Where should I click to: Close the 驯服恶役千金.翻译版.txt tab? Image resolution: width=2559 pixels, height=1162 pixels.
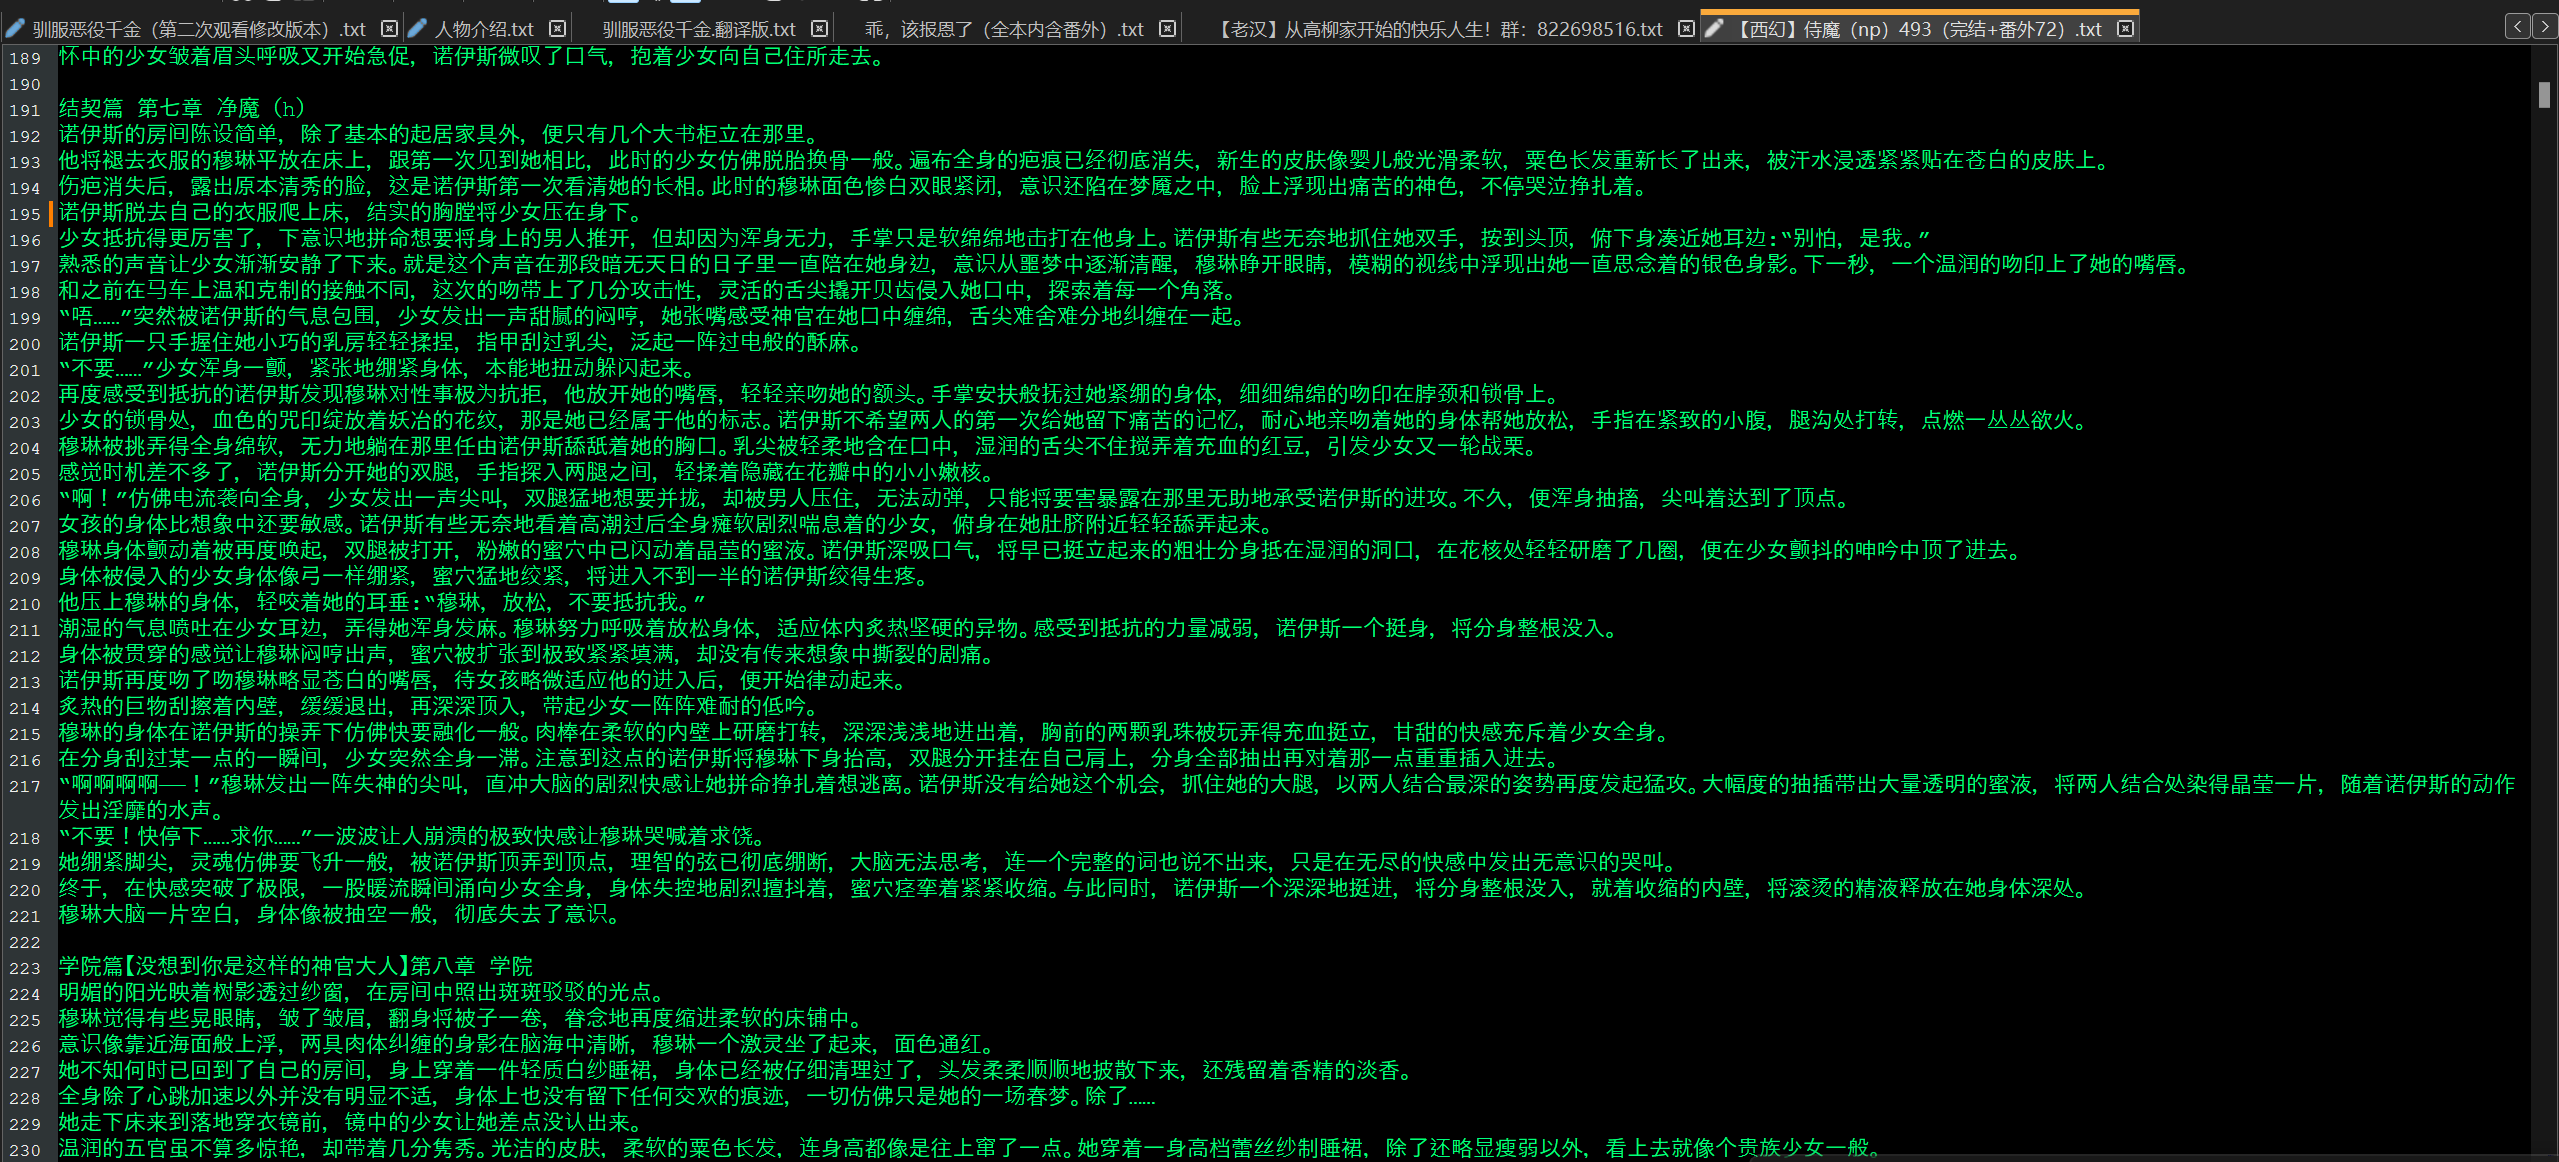pyautogui.click(x=819, y=29)
